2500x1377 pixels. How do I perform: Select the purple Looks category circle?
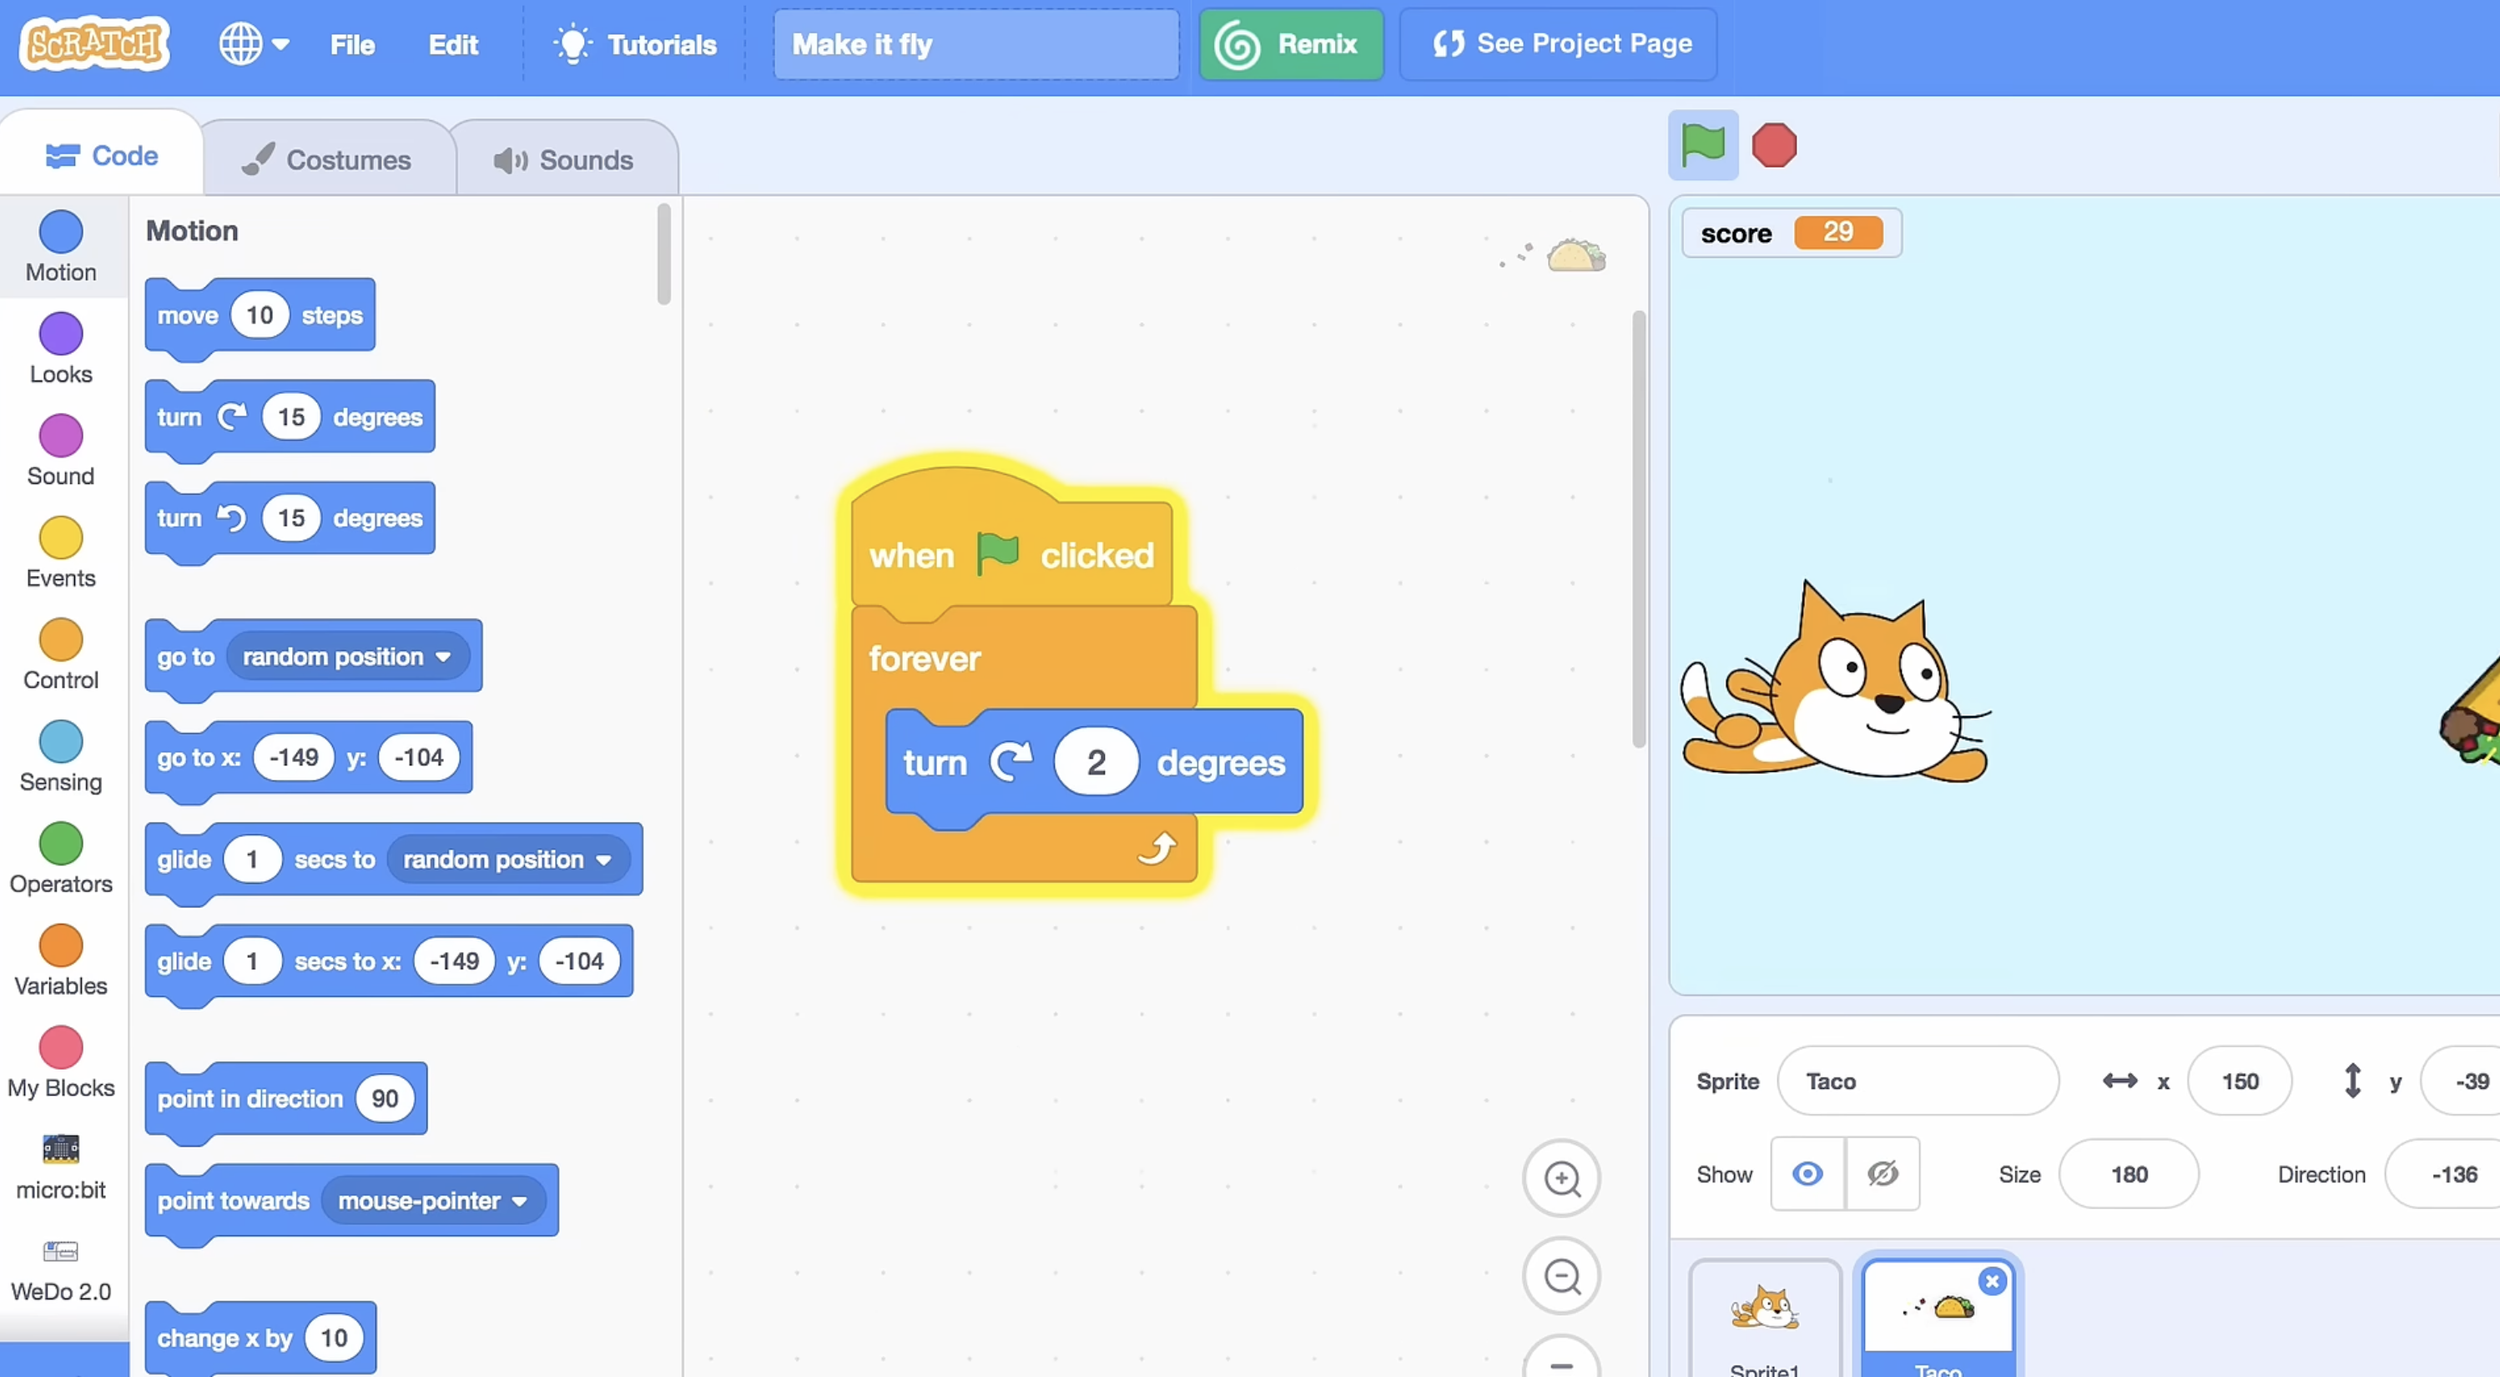[60, 333]
